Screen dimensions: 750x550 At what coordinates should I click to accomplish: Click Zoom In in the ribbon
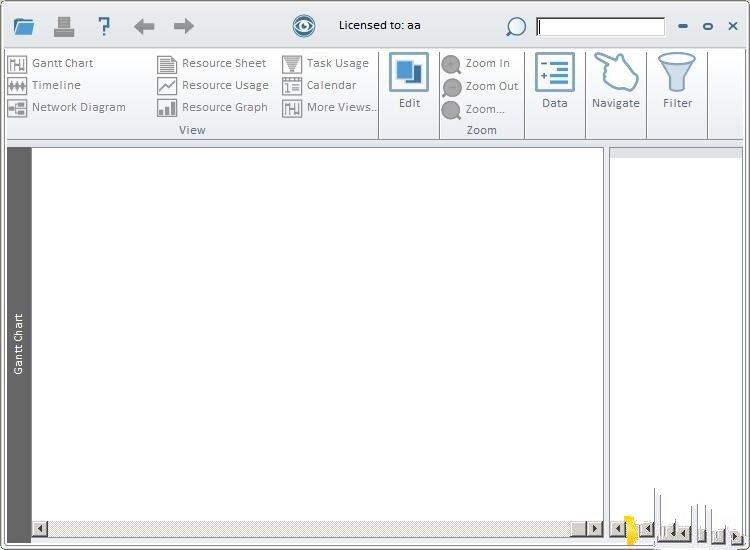tap(476, 63)
